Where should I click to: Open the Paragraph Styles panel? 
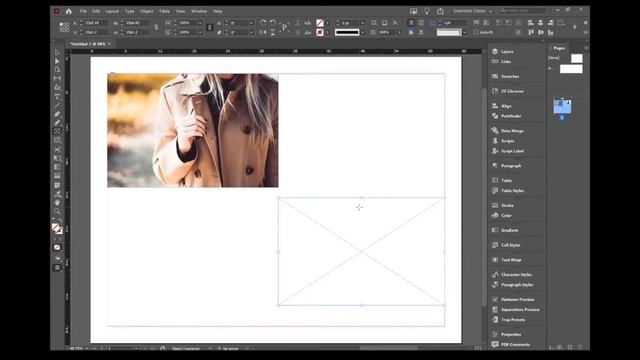coord(517,284)
